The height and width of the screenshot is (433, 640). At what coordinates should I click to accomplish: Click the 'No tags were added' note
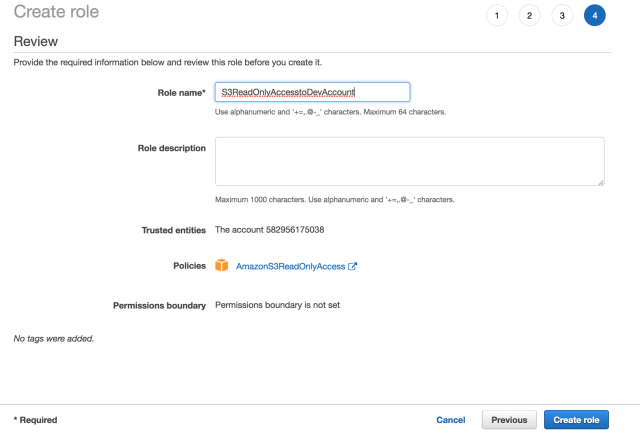53,338
